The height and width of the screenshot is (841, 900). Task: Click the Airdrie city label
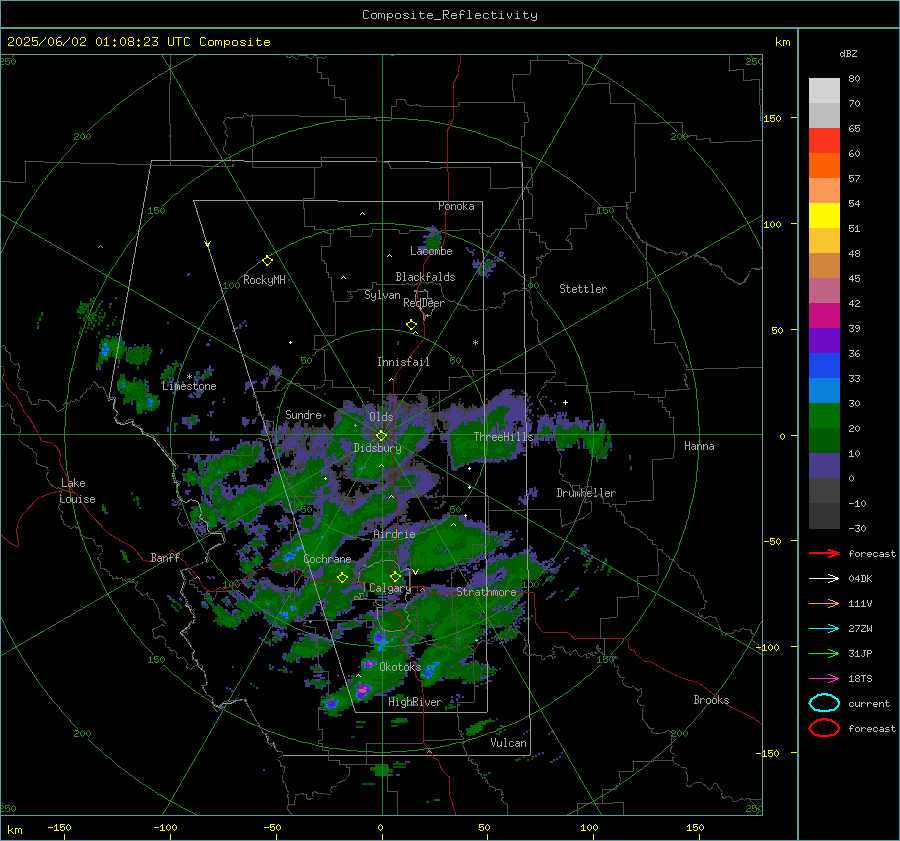coord(394,534)
